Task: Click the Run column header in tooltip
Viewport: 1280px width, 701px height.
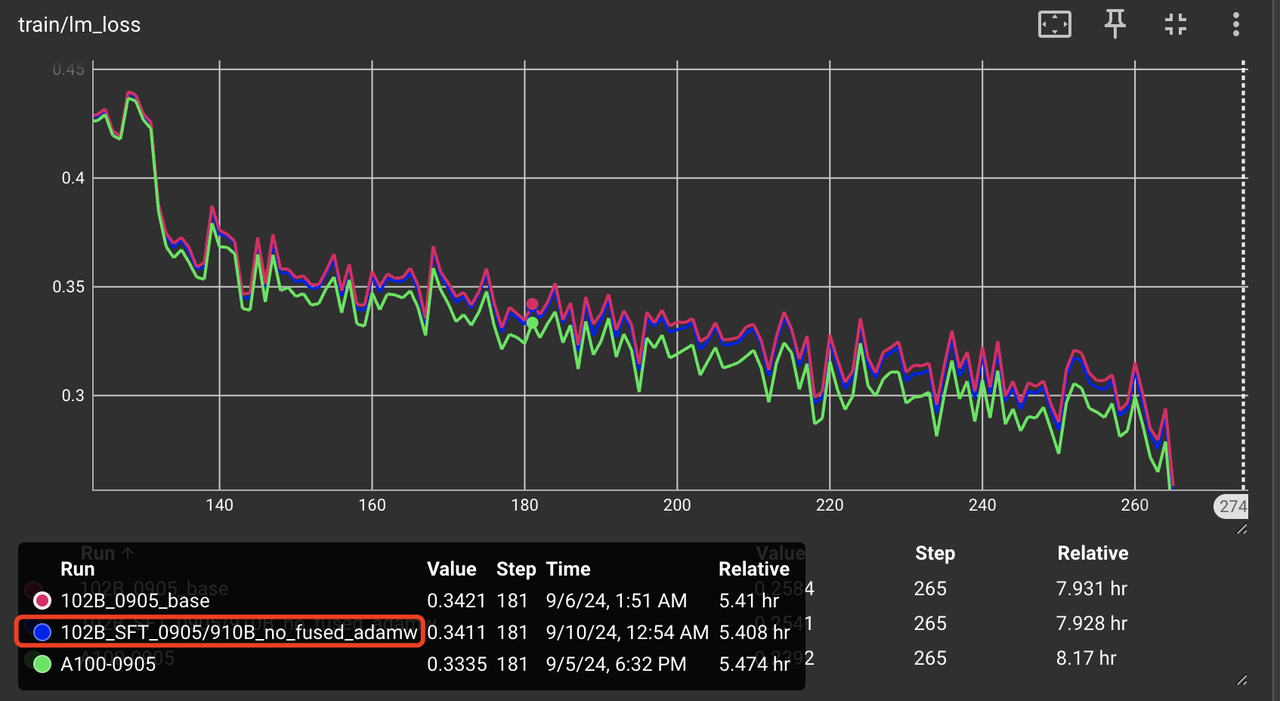Action: point(77,569)
